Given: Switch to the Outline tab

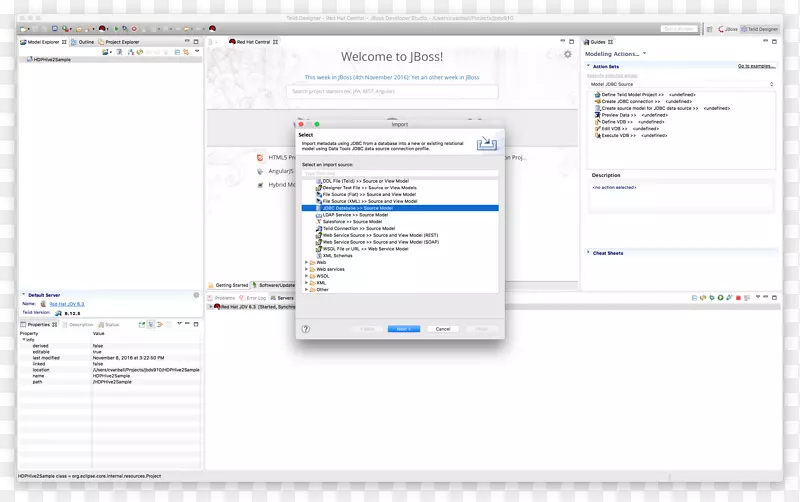Looking at the screenshot, I should (x=83, y=42).
